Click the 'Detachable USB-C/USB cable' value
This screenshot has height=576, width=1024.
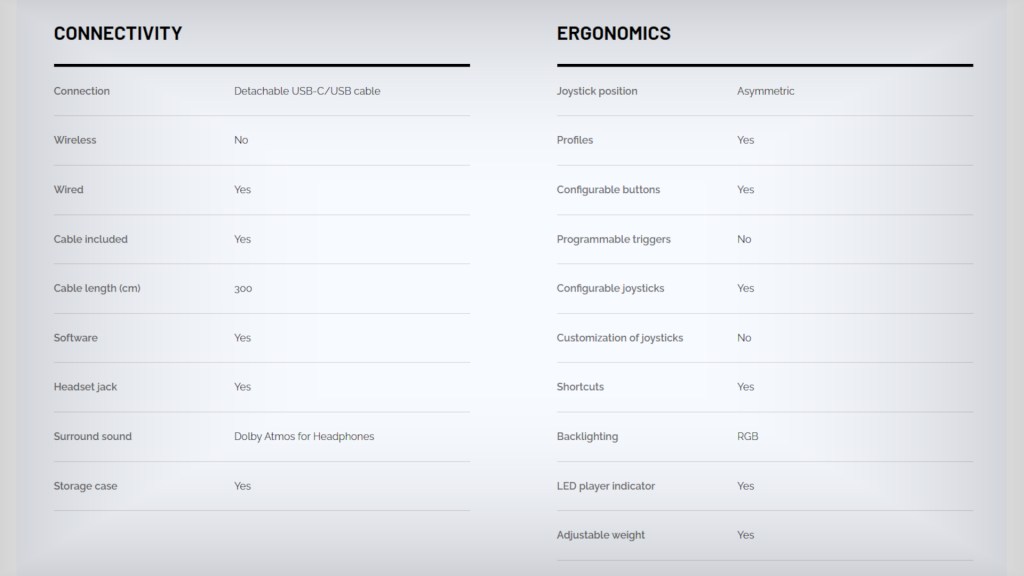pyautogui.click(x=307, y=91)
